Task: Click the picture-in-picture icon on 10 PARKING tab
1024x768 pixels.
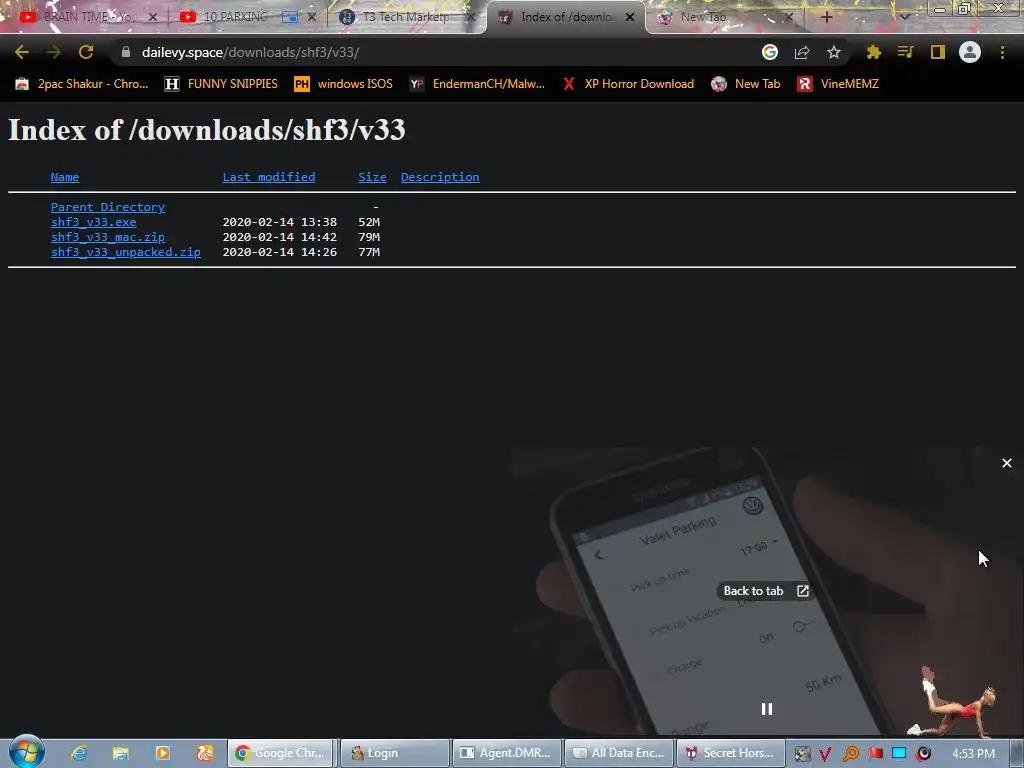Action: pos(289,17)
